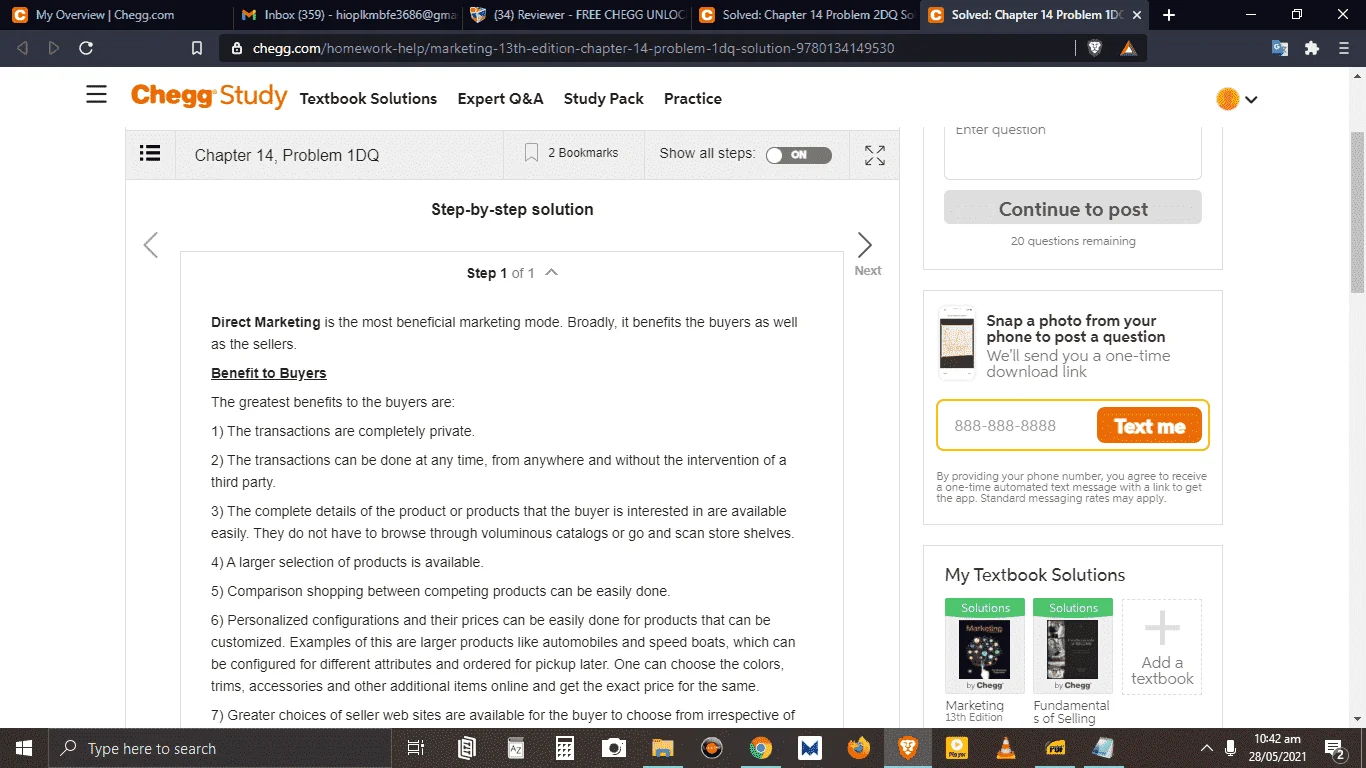This screenshot has width=1366, height=768.
Task: Click "Chapter 14, Problem 1DQ" title
Action: click(287, 155)
